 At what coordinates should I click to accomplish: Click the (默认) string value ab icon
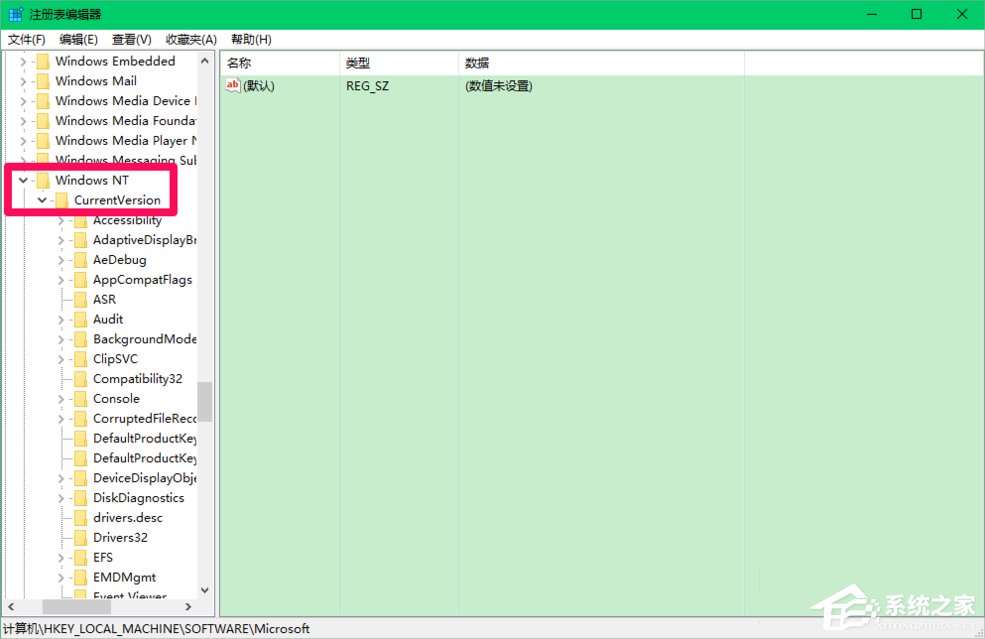(233, 86)
